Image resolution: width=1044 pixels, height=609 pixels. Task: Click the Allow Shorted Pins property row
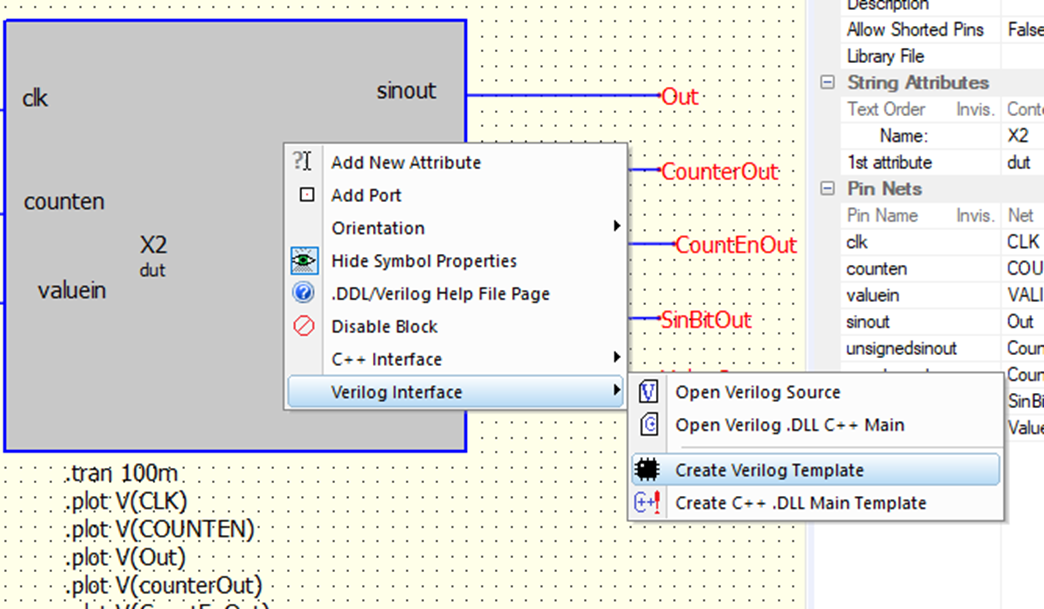[x=942, y=29]
